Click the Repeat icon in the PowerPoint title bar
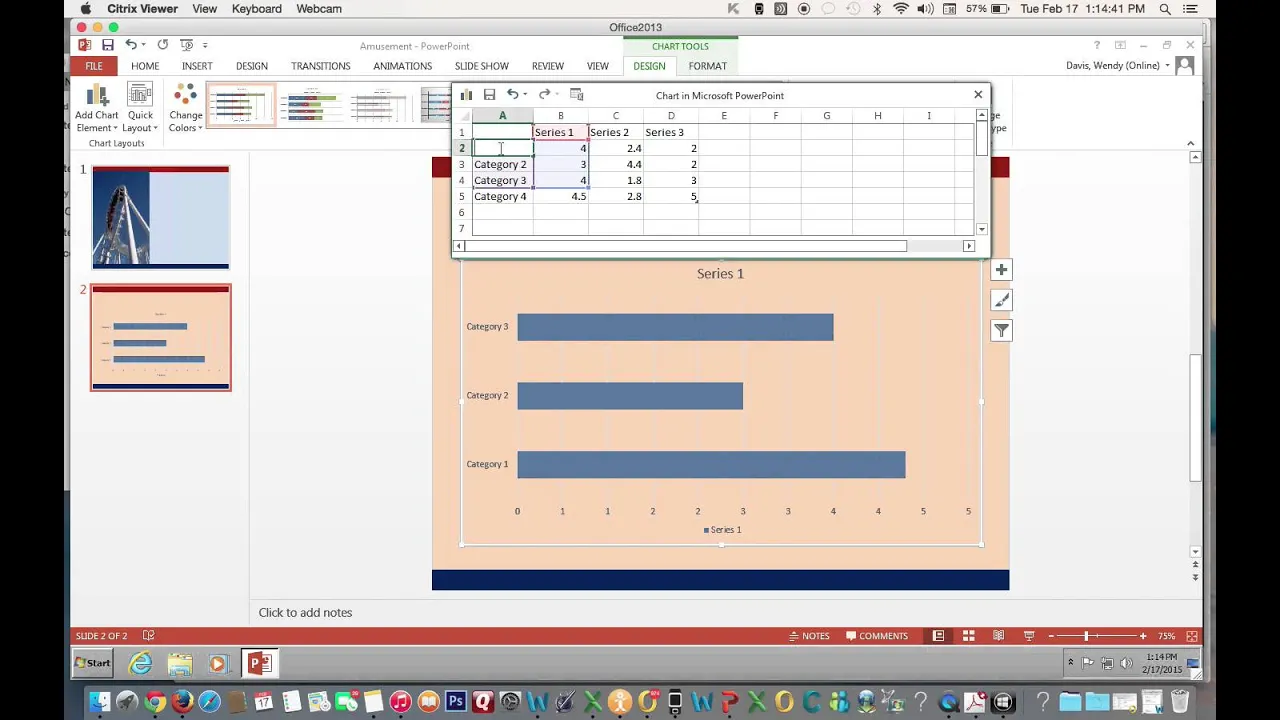This screenshot has height=720, width=1280. point(162,45)
